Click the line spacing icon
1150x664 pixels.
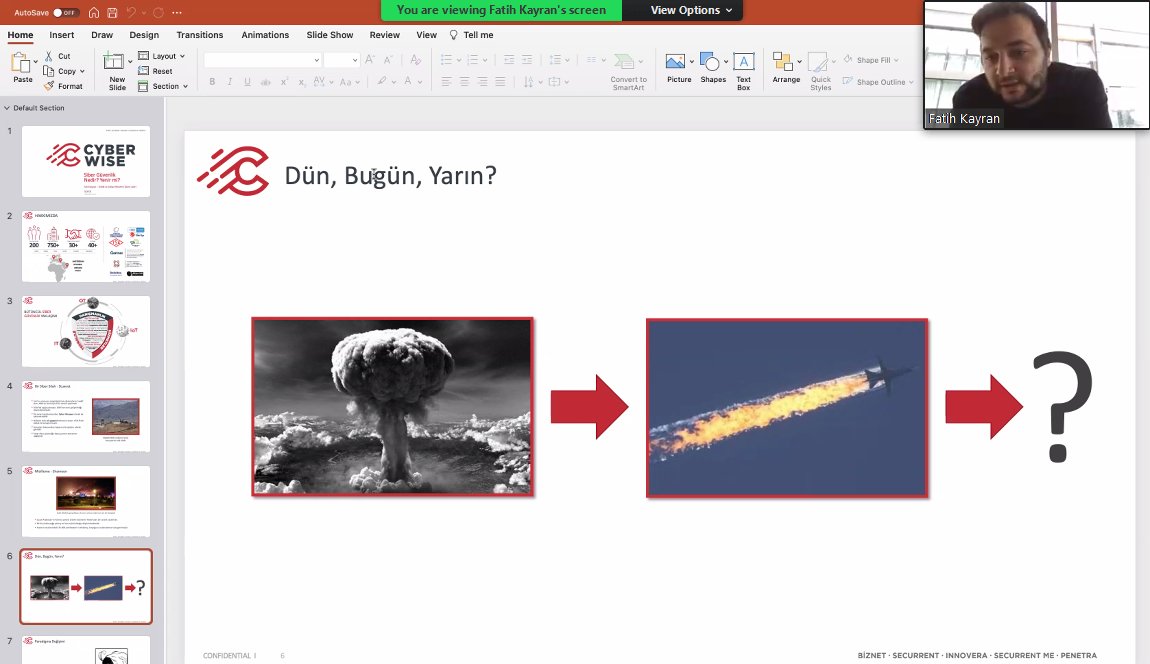[x=555, y=60]
